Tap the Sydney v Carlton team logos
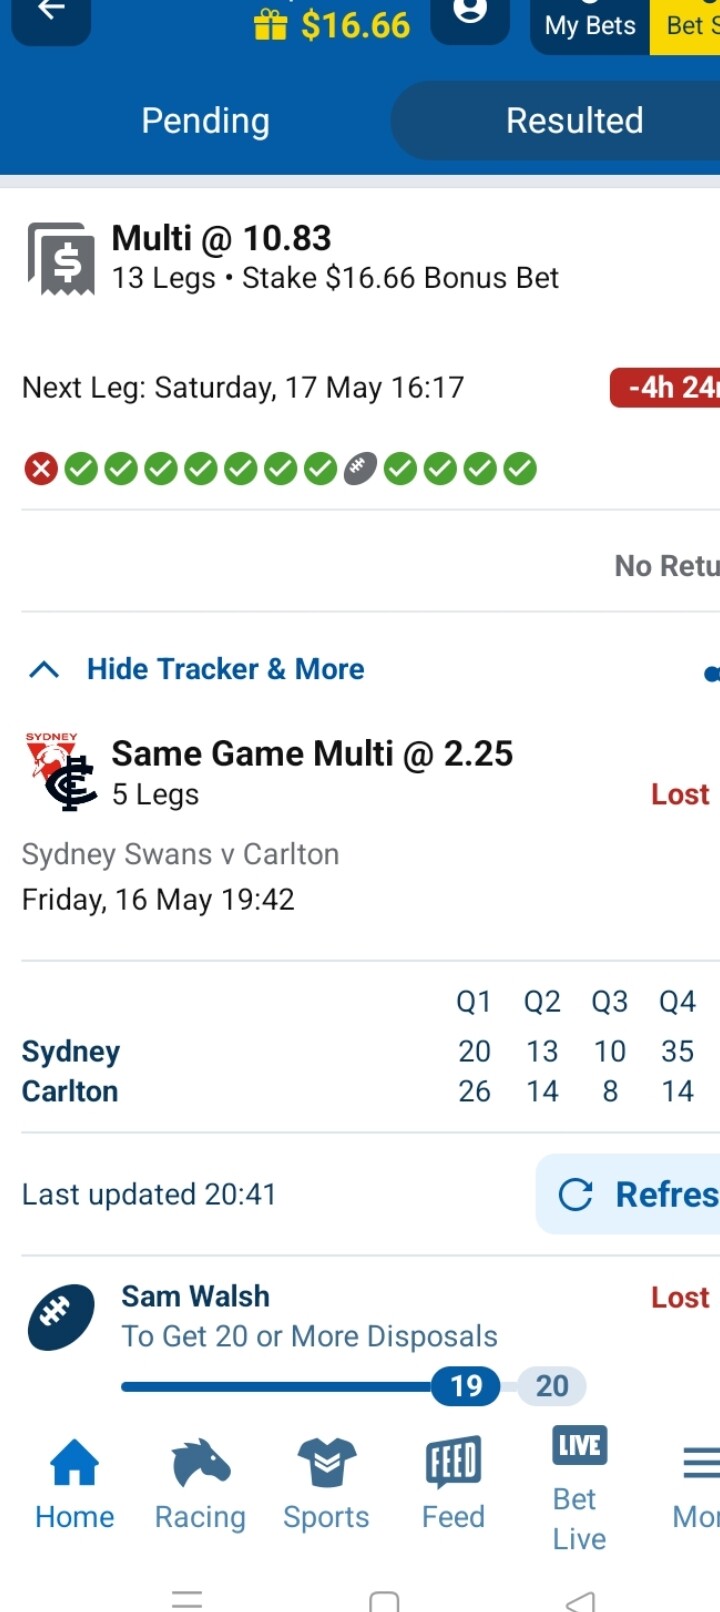Screen dimensions: 720x1612 pyautogui.click(x=61, y=771)
